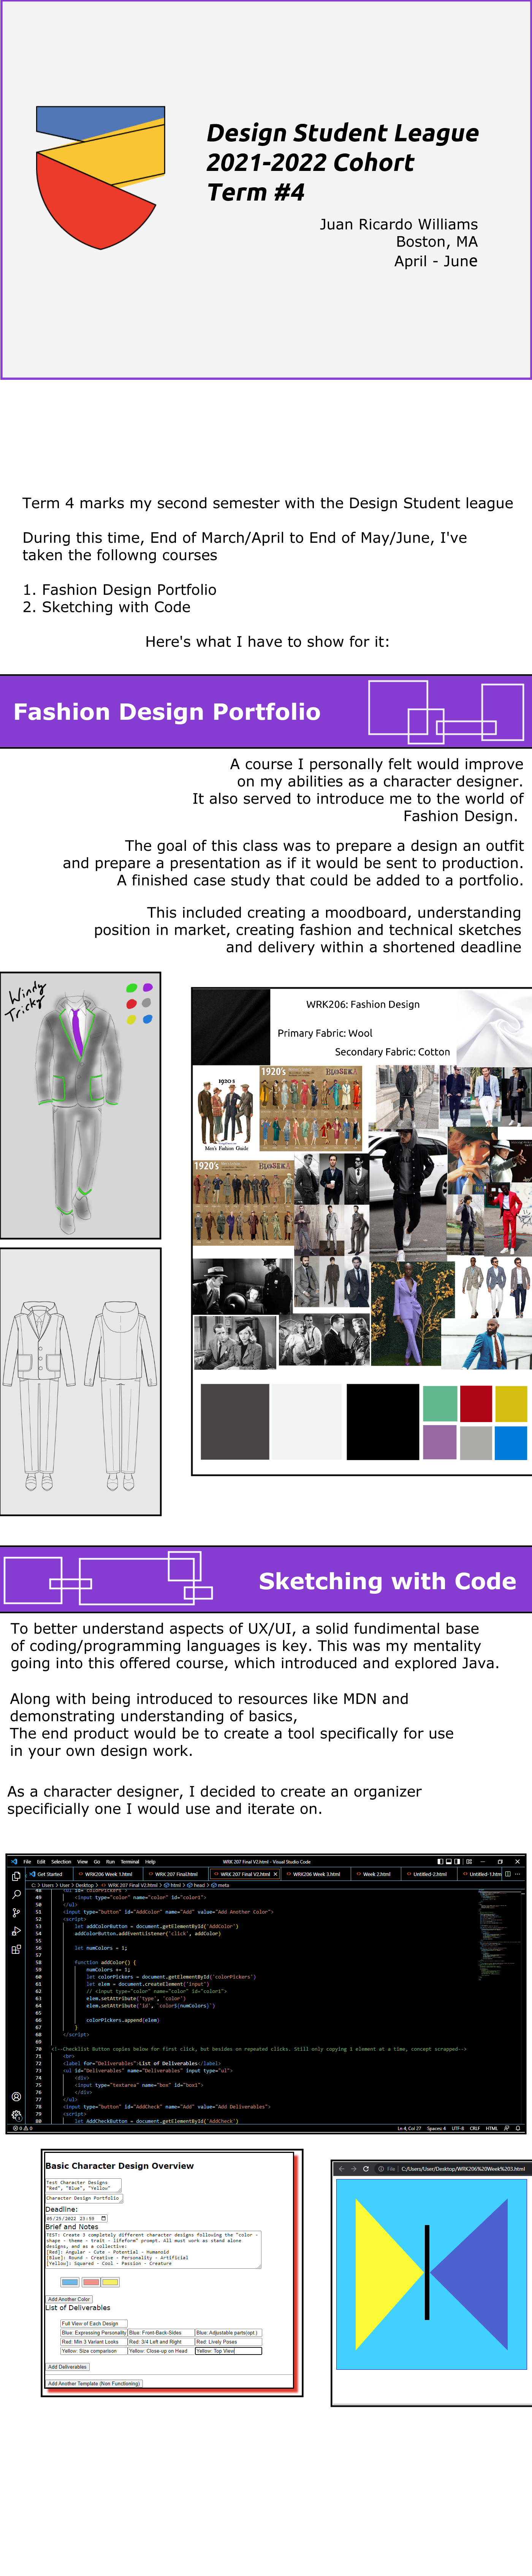Open the Edit menu in VS Code
Screen dimensions: 532x2576
tap(41, 1862)
